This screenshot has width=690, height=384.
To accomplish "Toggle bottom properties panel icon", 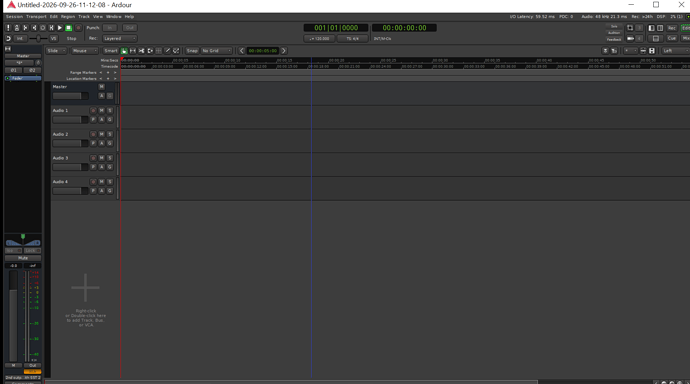I will [x=656, y=39].
